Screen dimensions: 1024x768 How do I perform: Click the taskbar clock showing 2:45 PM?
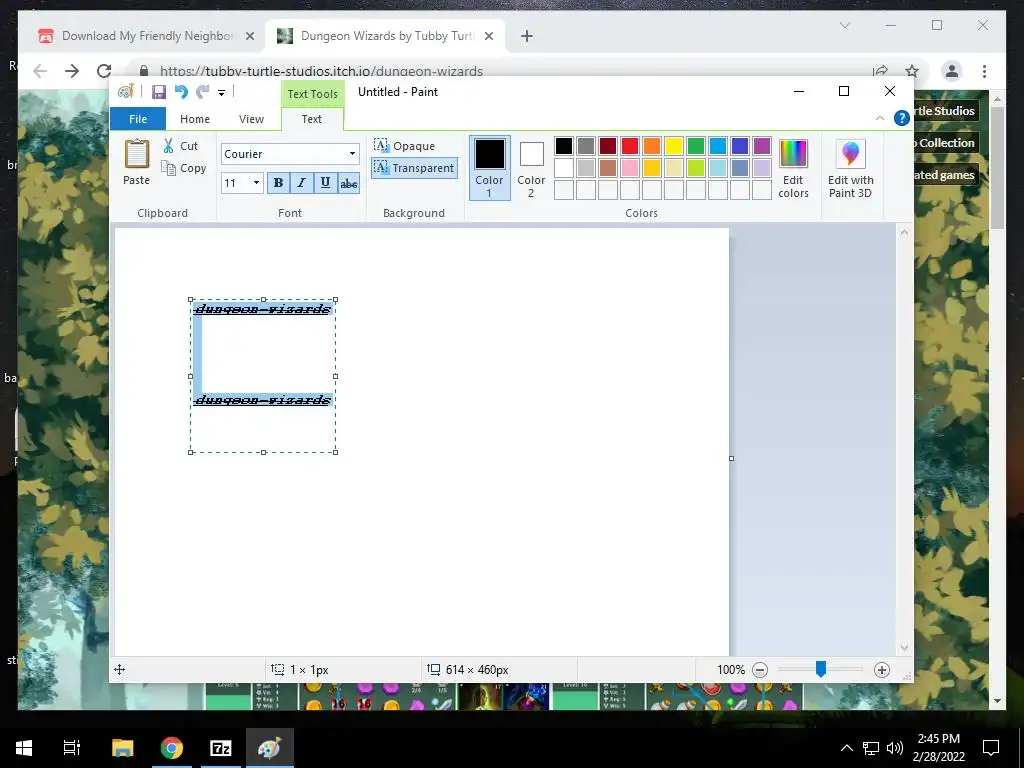(x=938, y=748)
